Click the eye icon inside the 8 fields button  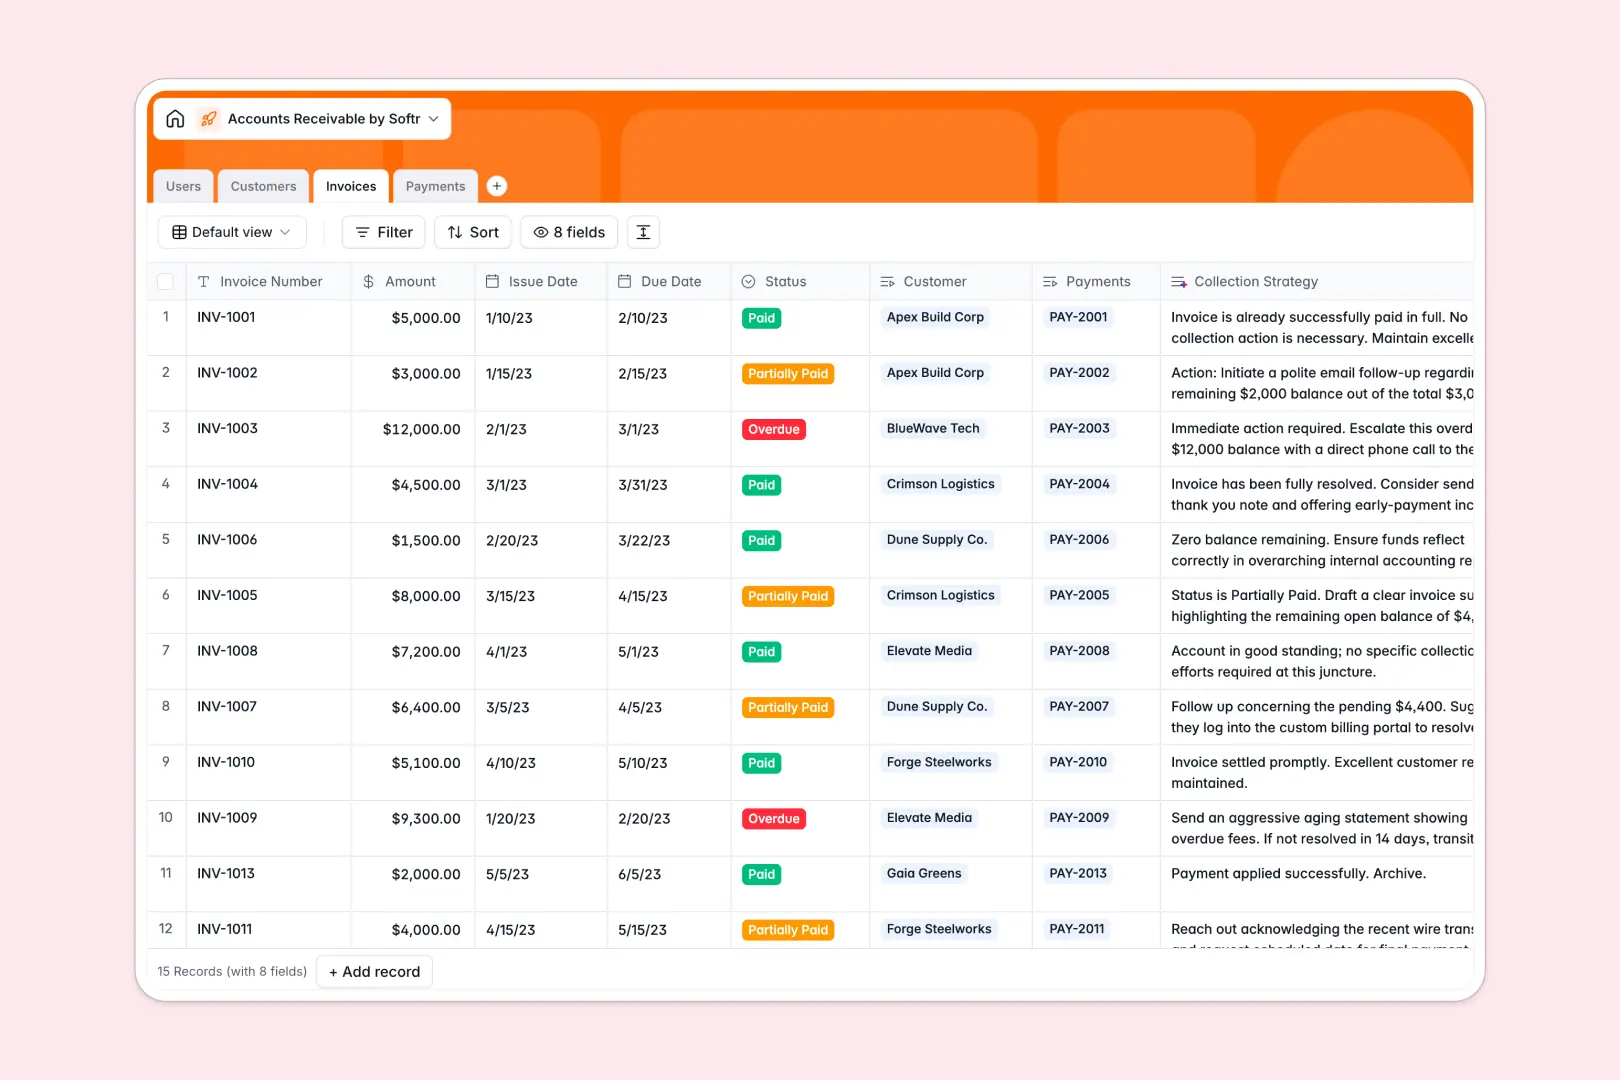(541, 232)
